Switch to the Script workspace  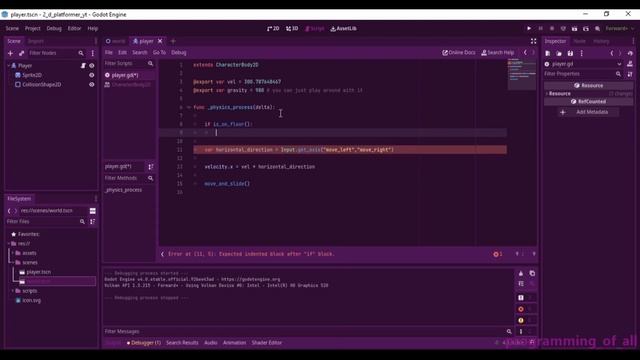point(314,29)
